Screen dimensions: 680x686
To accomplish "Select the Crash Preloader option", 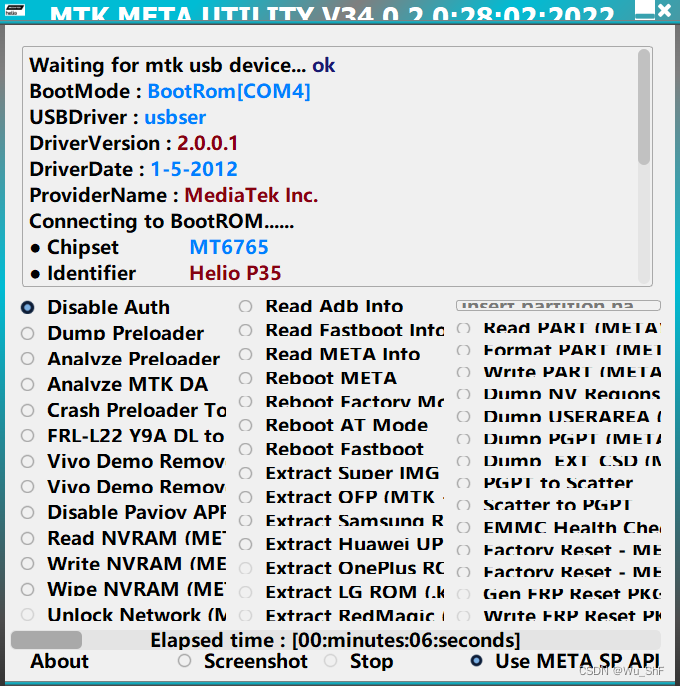I will click(x=123, y=410).
